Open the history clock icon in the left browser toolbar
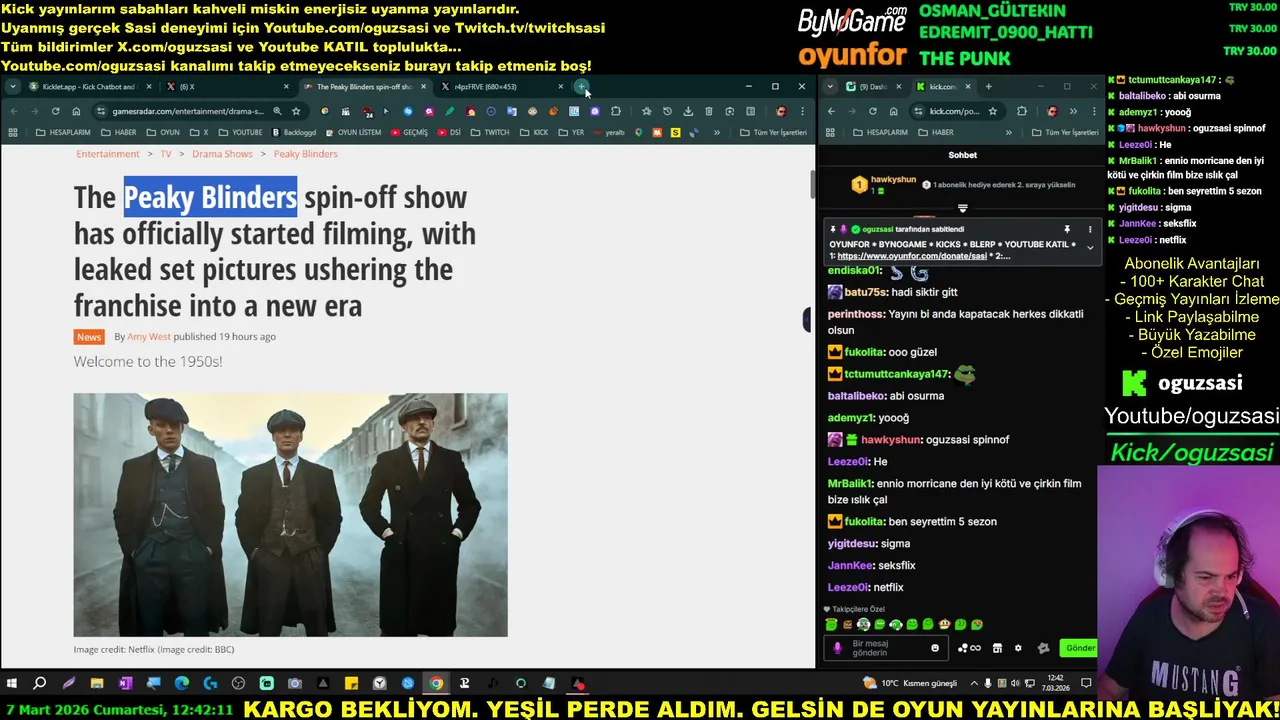The height and width of the screenshot is (720, 1280). click(x=667, y=111)
